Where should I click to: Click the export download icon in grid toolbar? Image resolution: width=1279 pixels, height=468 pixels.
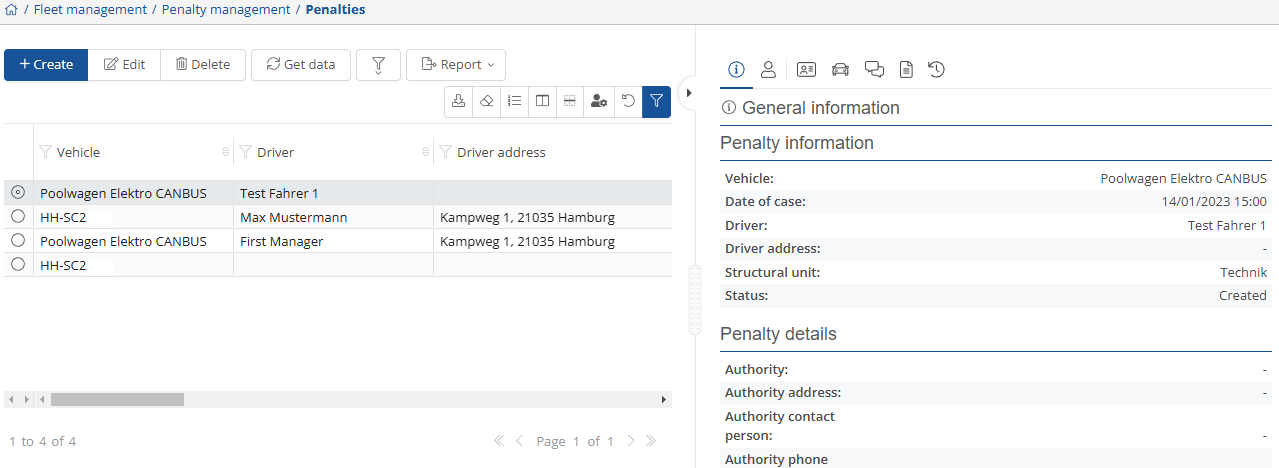click(458, 101)
